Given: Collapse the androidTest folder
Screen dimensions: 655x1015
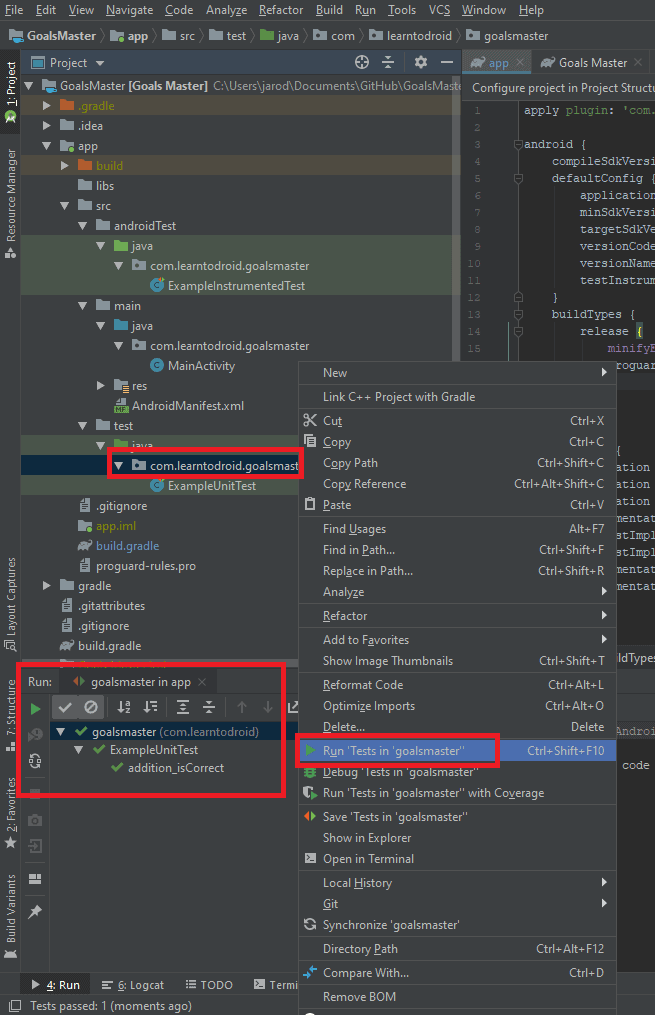Looking at the screenshot, I should coord(83,226).
